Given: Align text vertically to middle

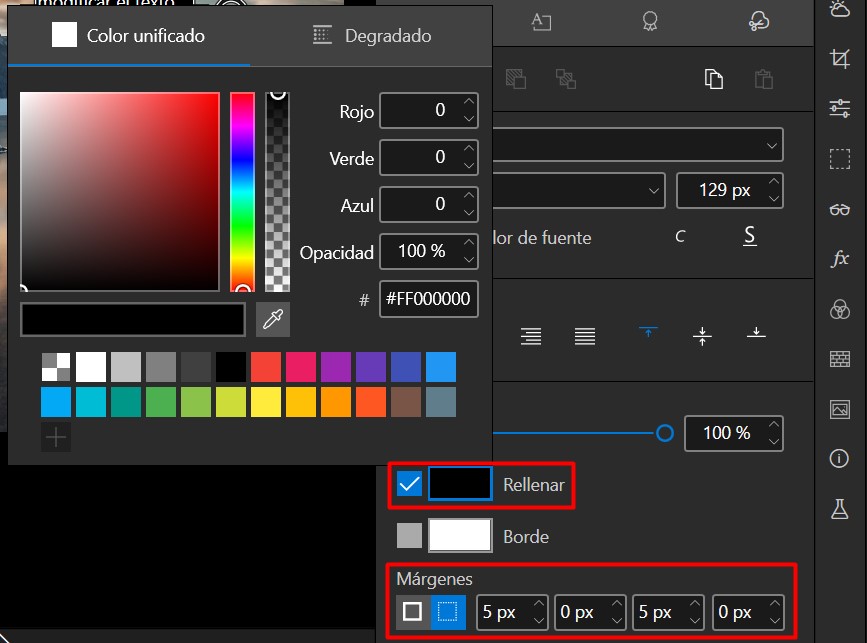Looking at the screenshot, I should [702, 336].
